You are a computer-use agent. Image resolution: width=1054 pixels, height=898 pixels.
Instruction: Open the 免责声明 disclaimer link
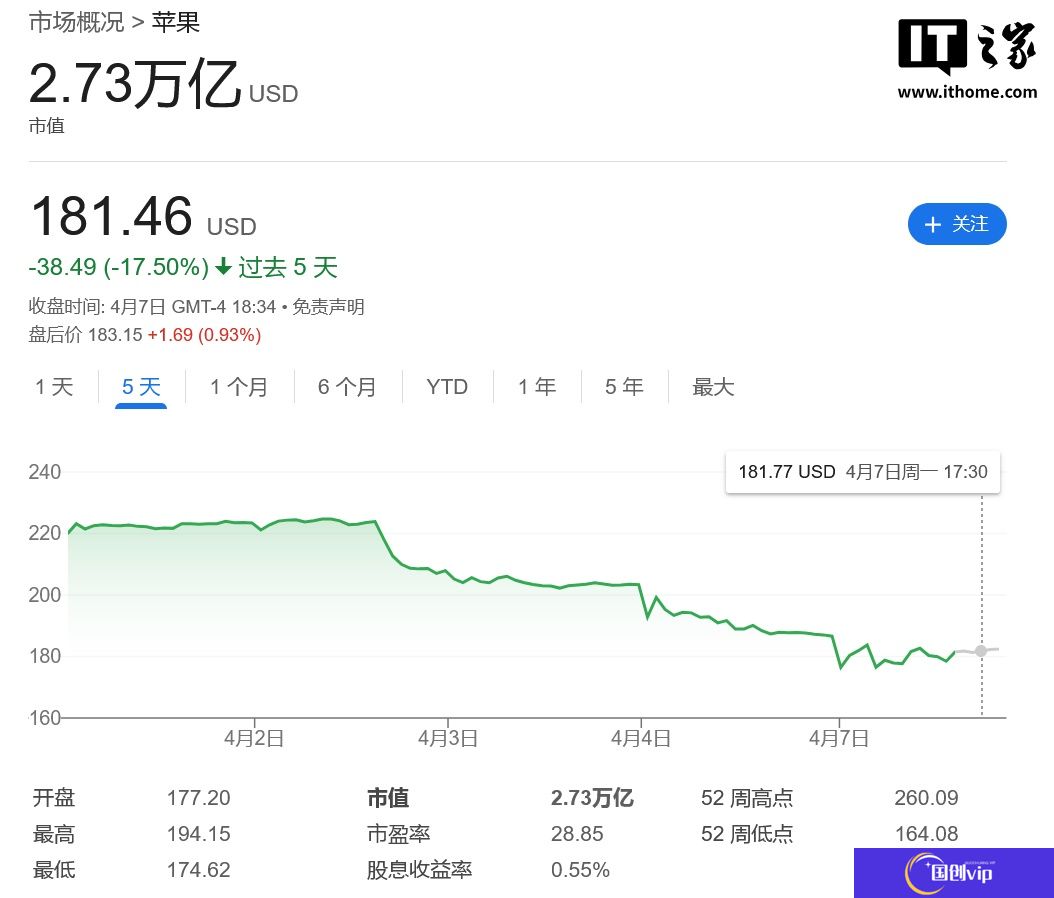click(328, 307)
